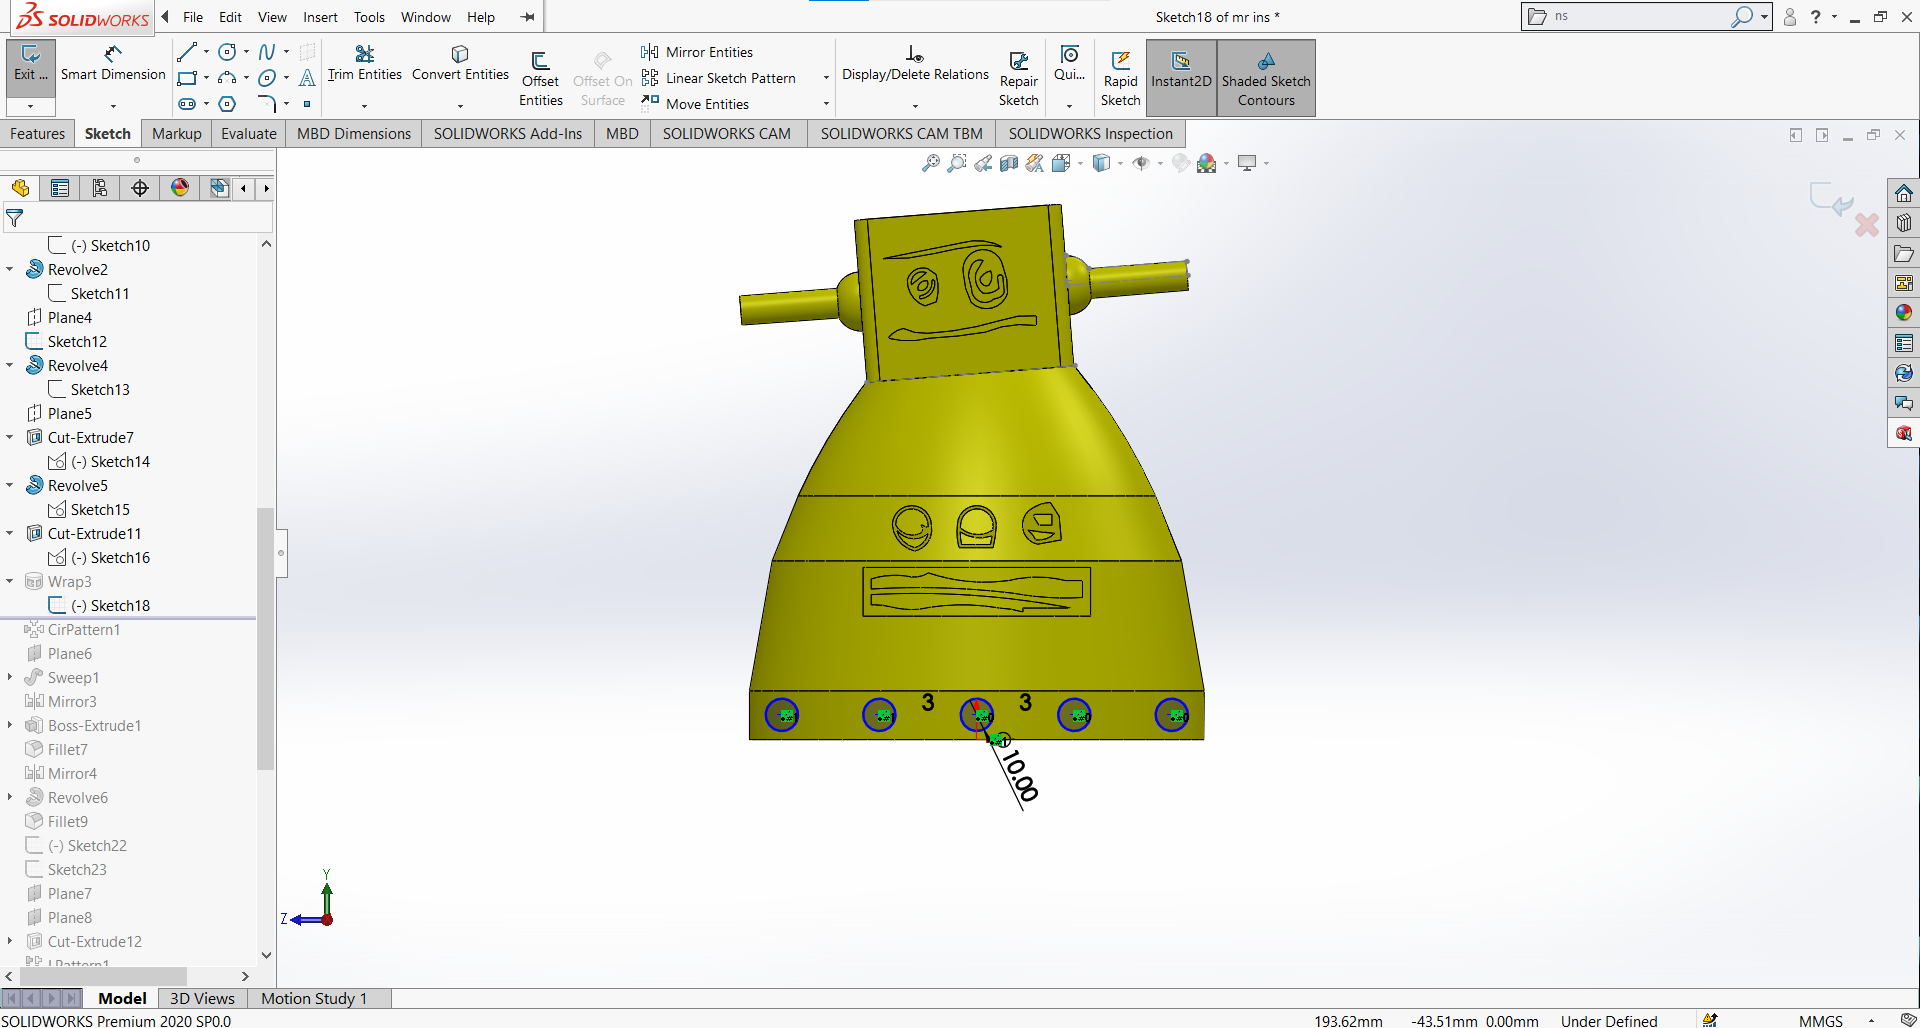This screenshot has width=1920, height=1028.
Task: Collapse the Revolve2 tree node
Action: [10, 269]
